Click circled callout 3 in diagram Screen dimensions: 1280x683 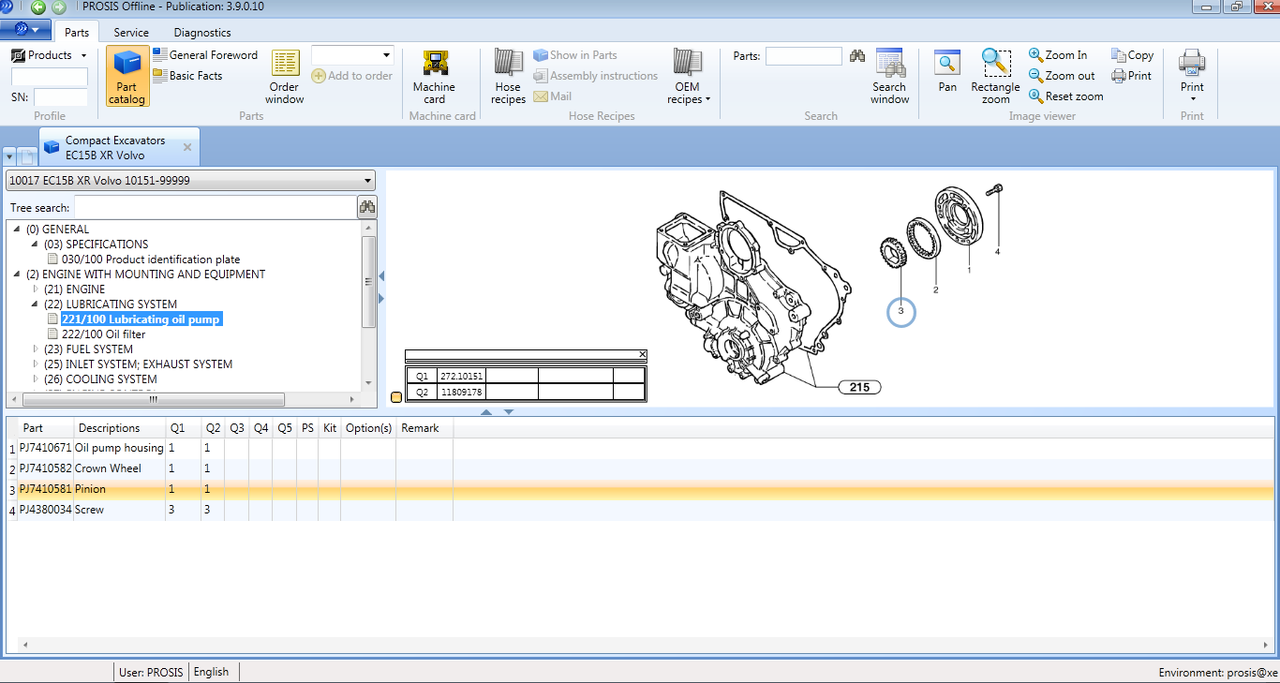coord(900,311)
